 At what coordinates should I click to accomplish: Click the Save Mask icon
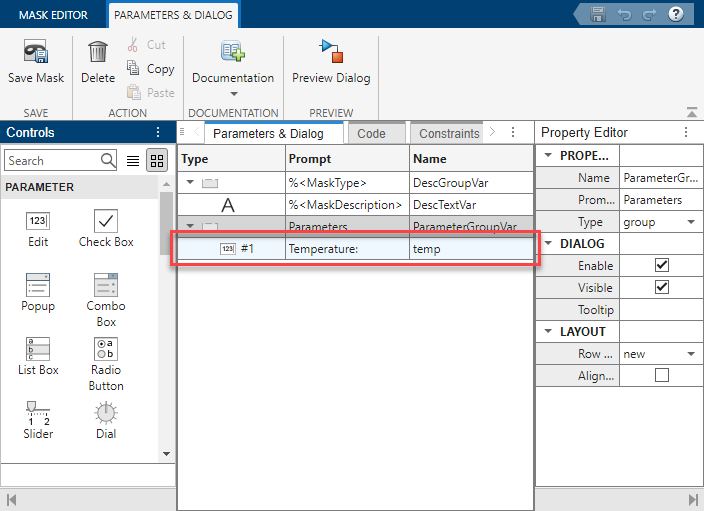pyautogui.click(x=36, y=53)
